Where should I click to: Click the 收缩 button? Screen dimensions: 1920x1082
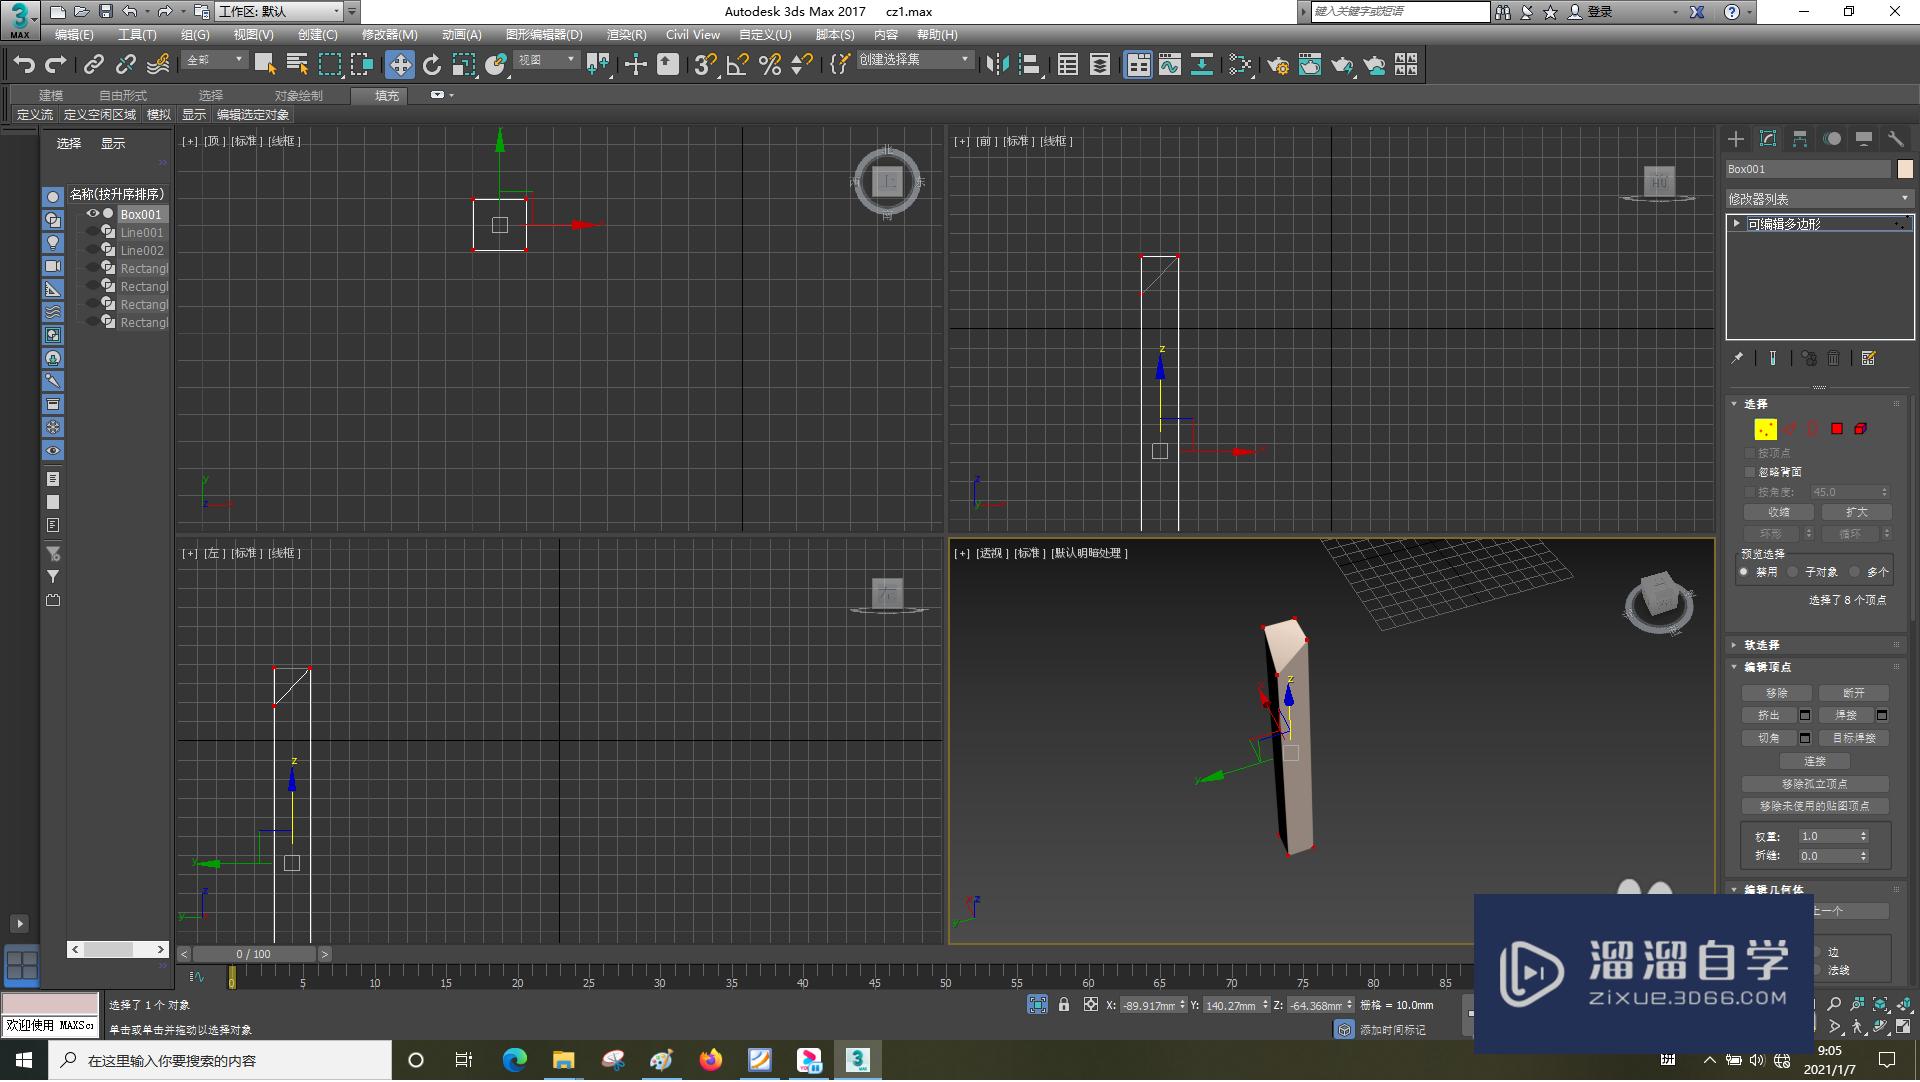(1778, 512)
